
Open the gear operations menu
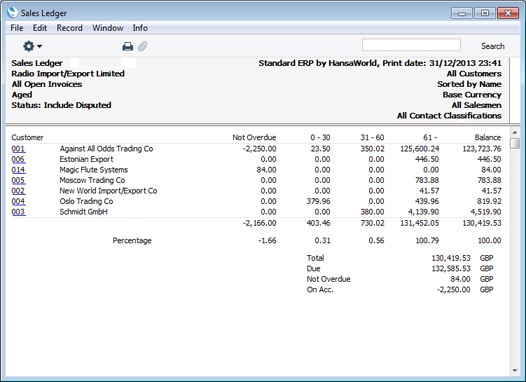(x=32, y=46)
